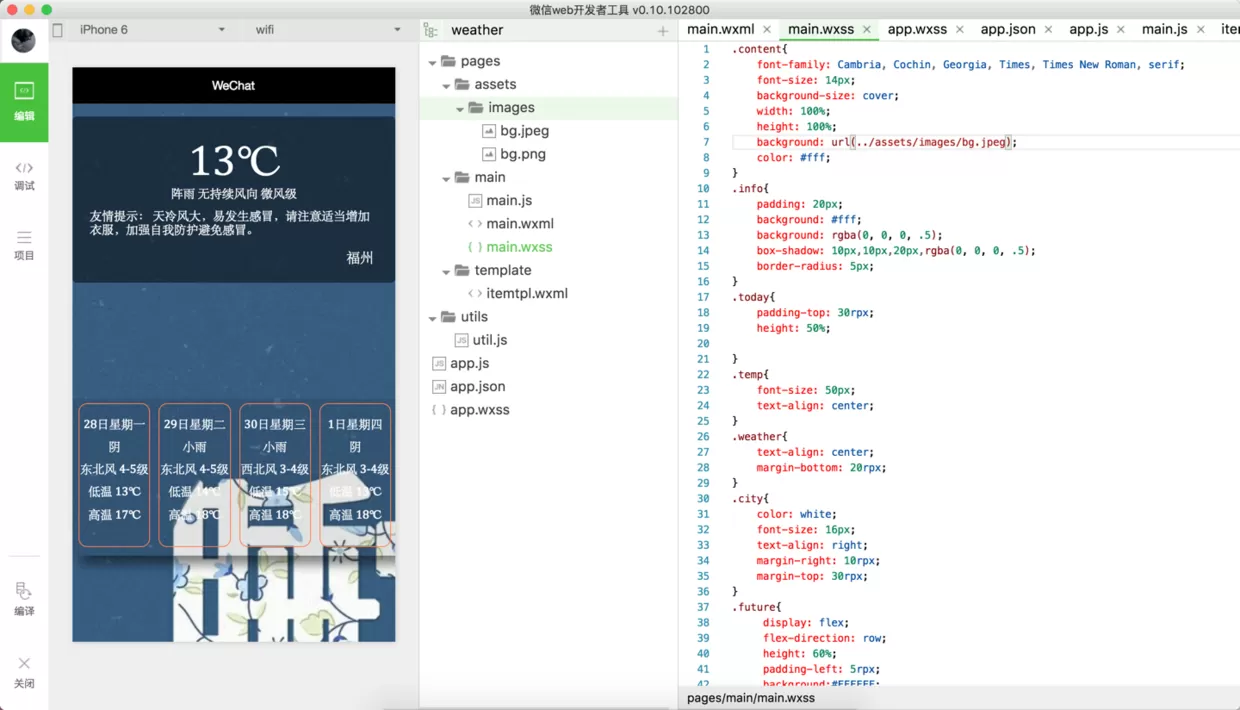Collapse the main folder
Image resolution: width=1240 pixels, height=710 pixels.
click(x=446, y=178)
